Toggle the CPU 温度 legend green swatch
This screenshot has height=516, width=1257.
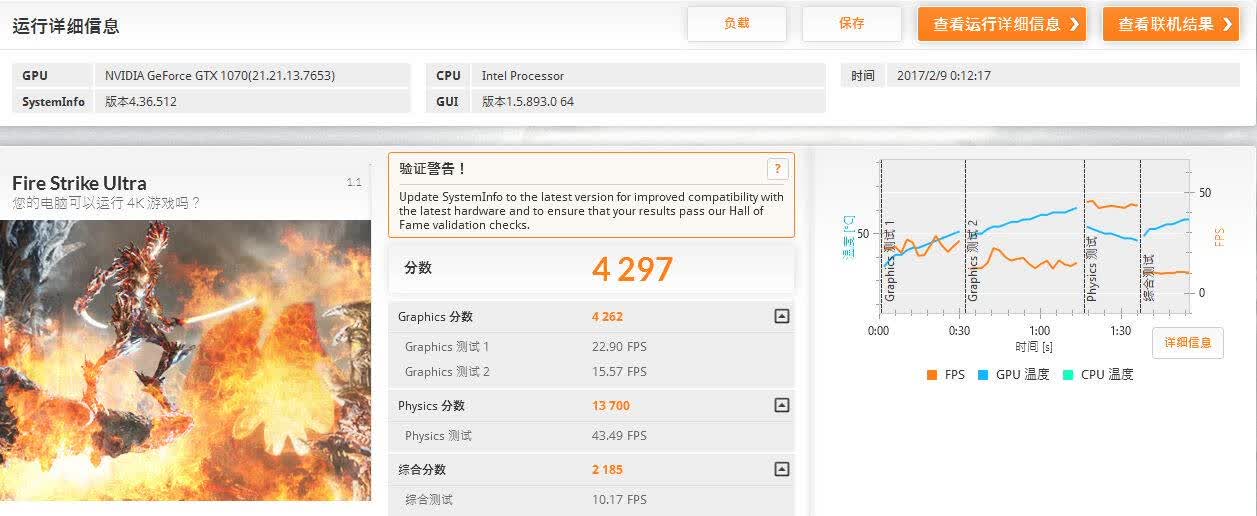coord(1068,375)
